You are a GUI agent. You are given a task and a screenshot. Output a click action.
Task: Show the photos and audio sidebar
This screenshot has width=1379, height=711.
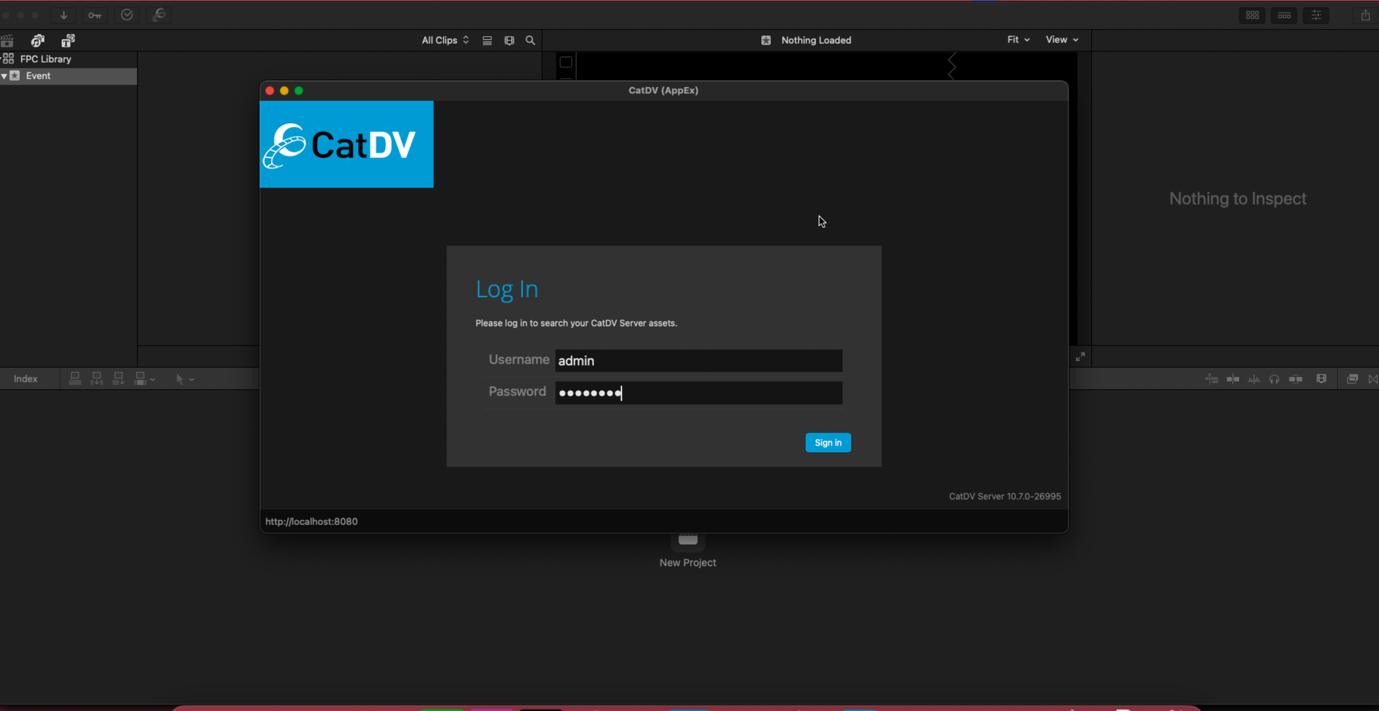(38, 41)
